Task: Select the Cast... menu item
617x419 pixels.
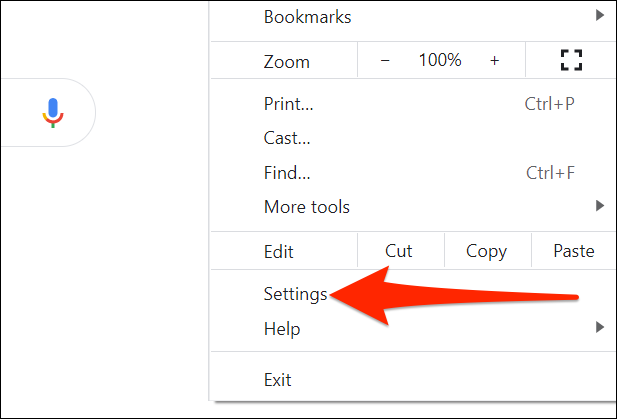Action: pos(287,138)
